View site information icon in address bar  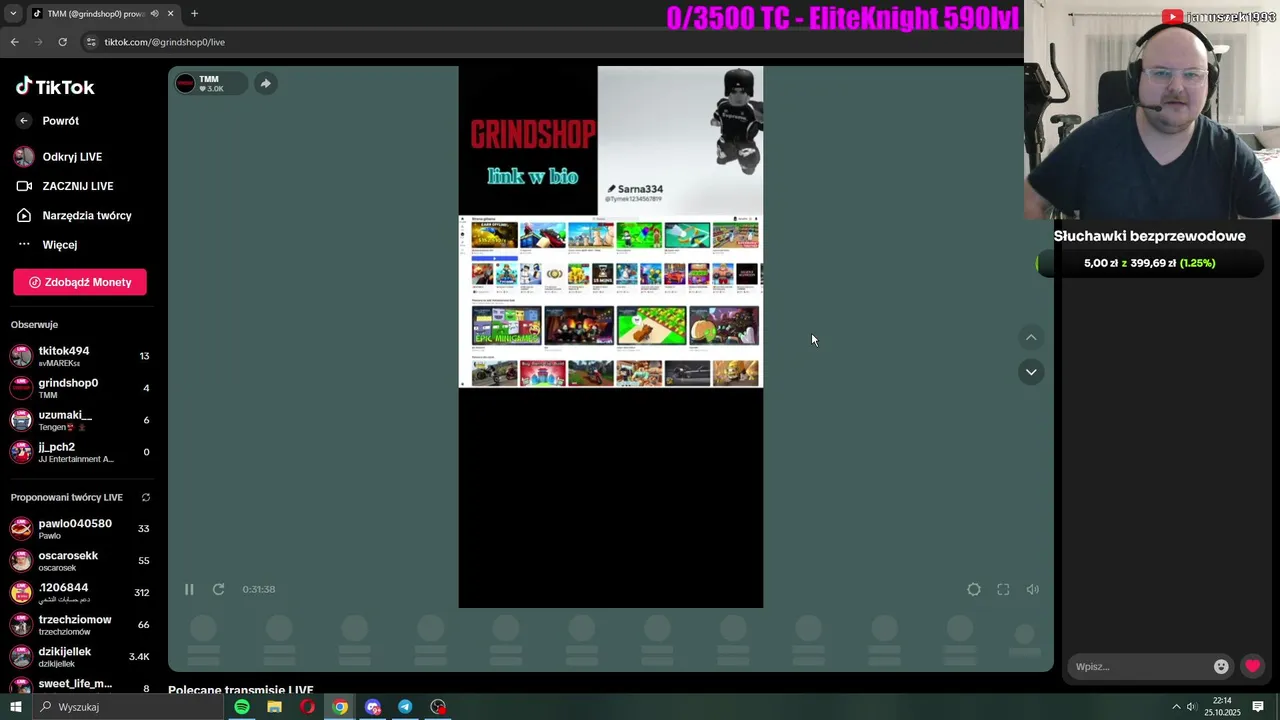tap(91, 42)
